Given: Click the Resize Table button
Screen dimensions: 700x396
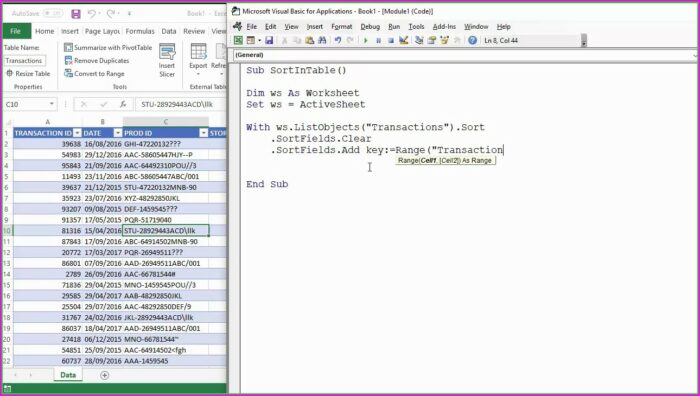Looking at the screenshot, I should [x=28, y=74].
